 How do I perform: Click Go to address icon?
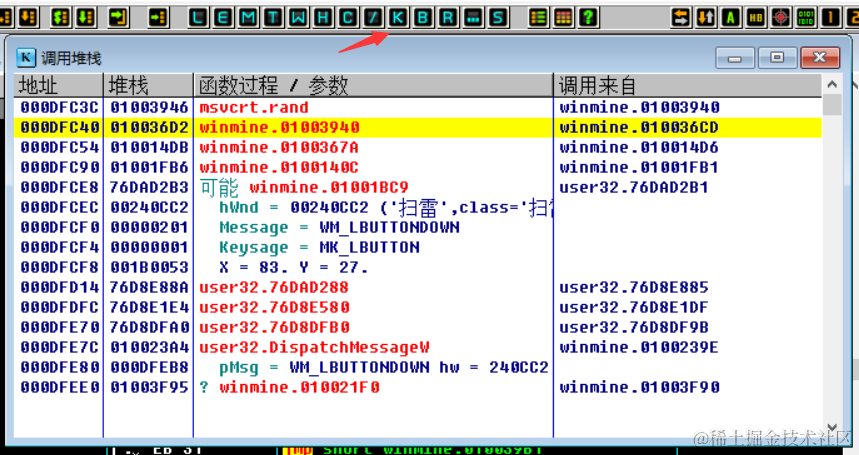point(158,18)
